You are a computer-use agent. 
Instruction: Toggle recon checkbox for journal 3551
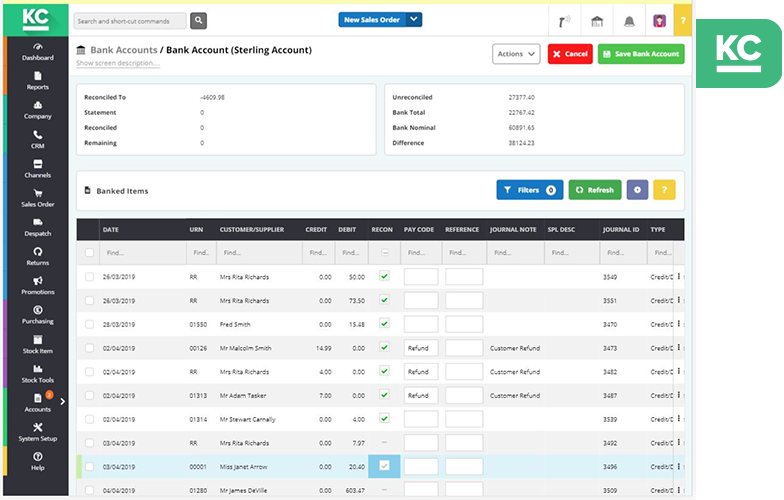click(384, 300)
